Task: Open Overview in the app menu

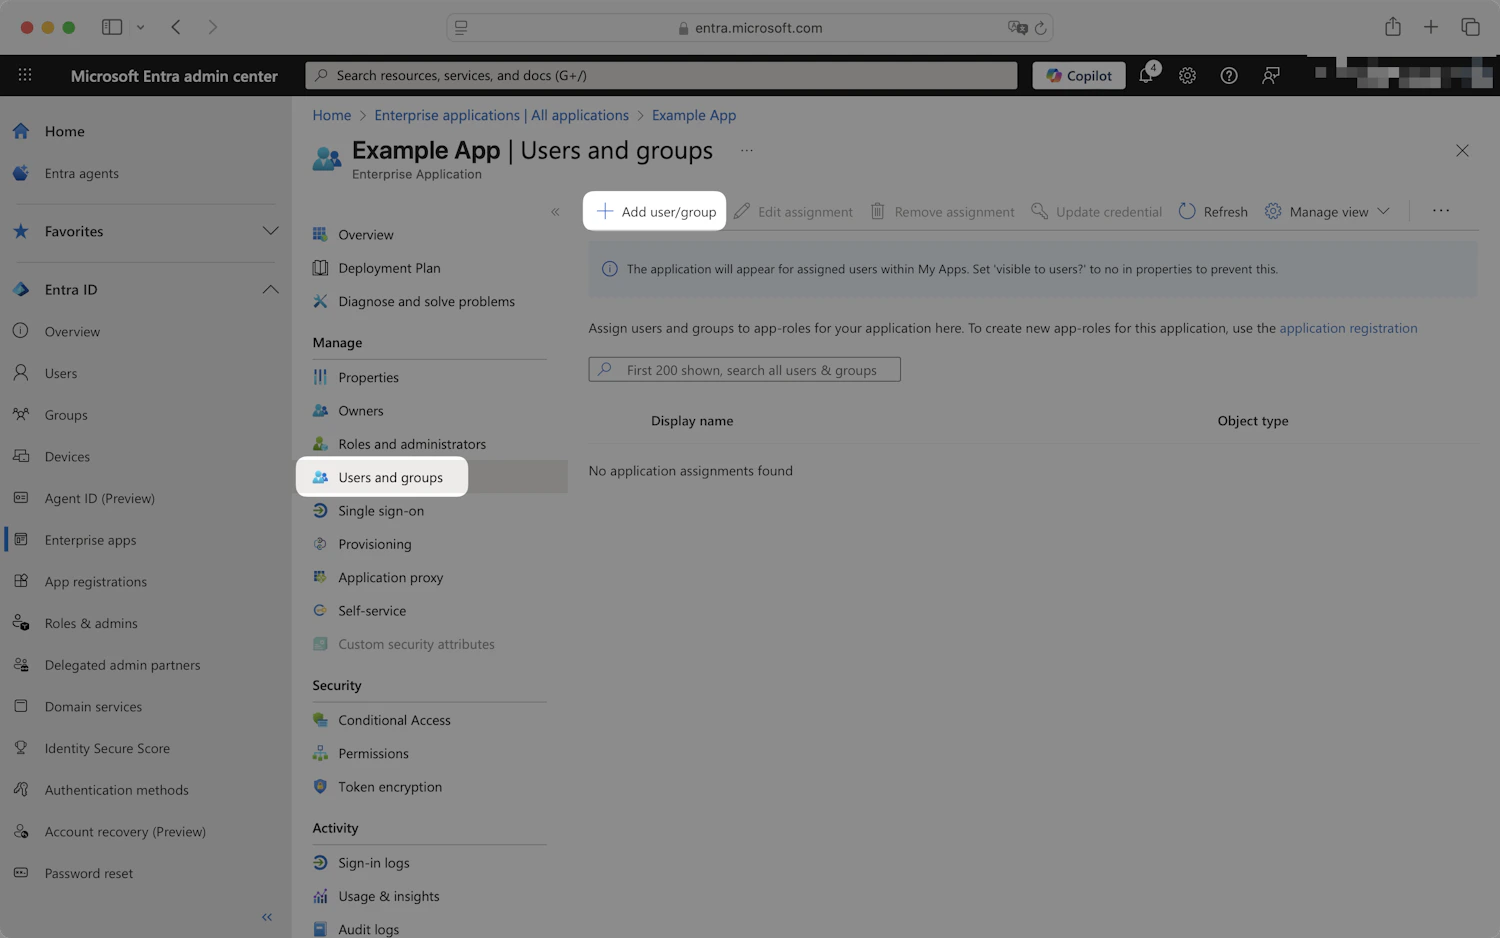Action: (x=366, y=235)
